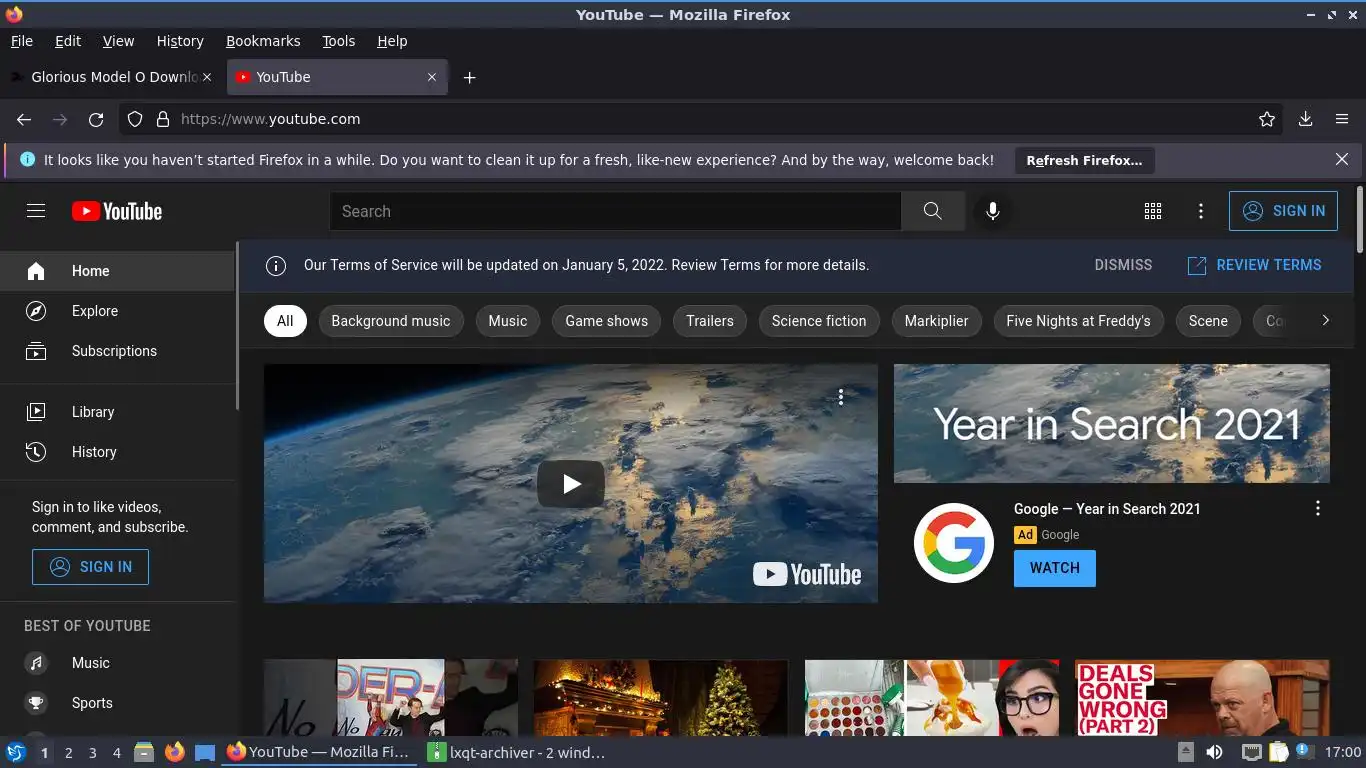Screen dimensions: 1366x768
Task: Select the Markiplier chip
Action: click(x=937, y=321)
